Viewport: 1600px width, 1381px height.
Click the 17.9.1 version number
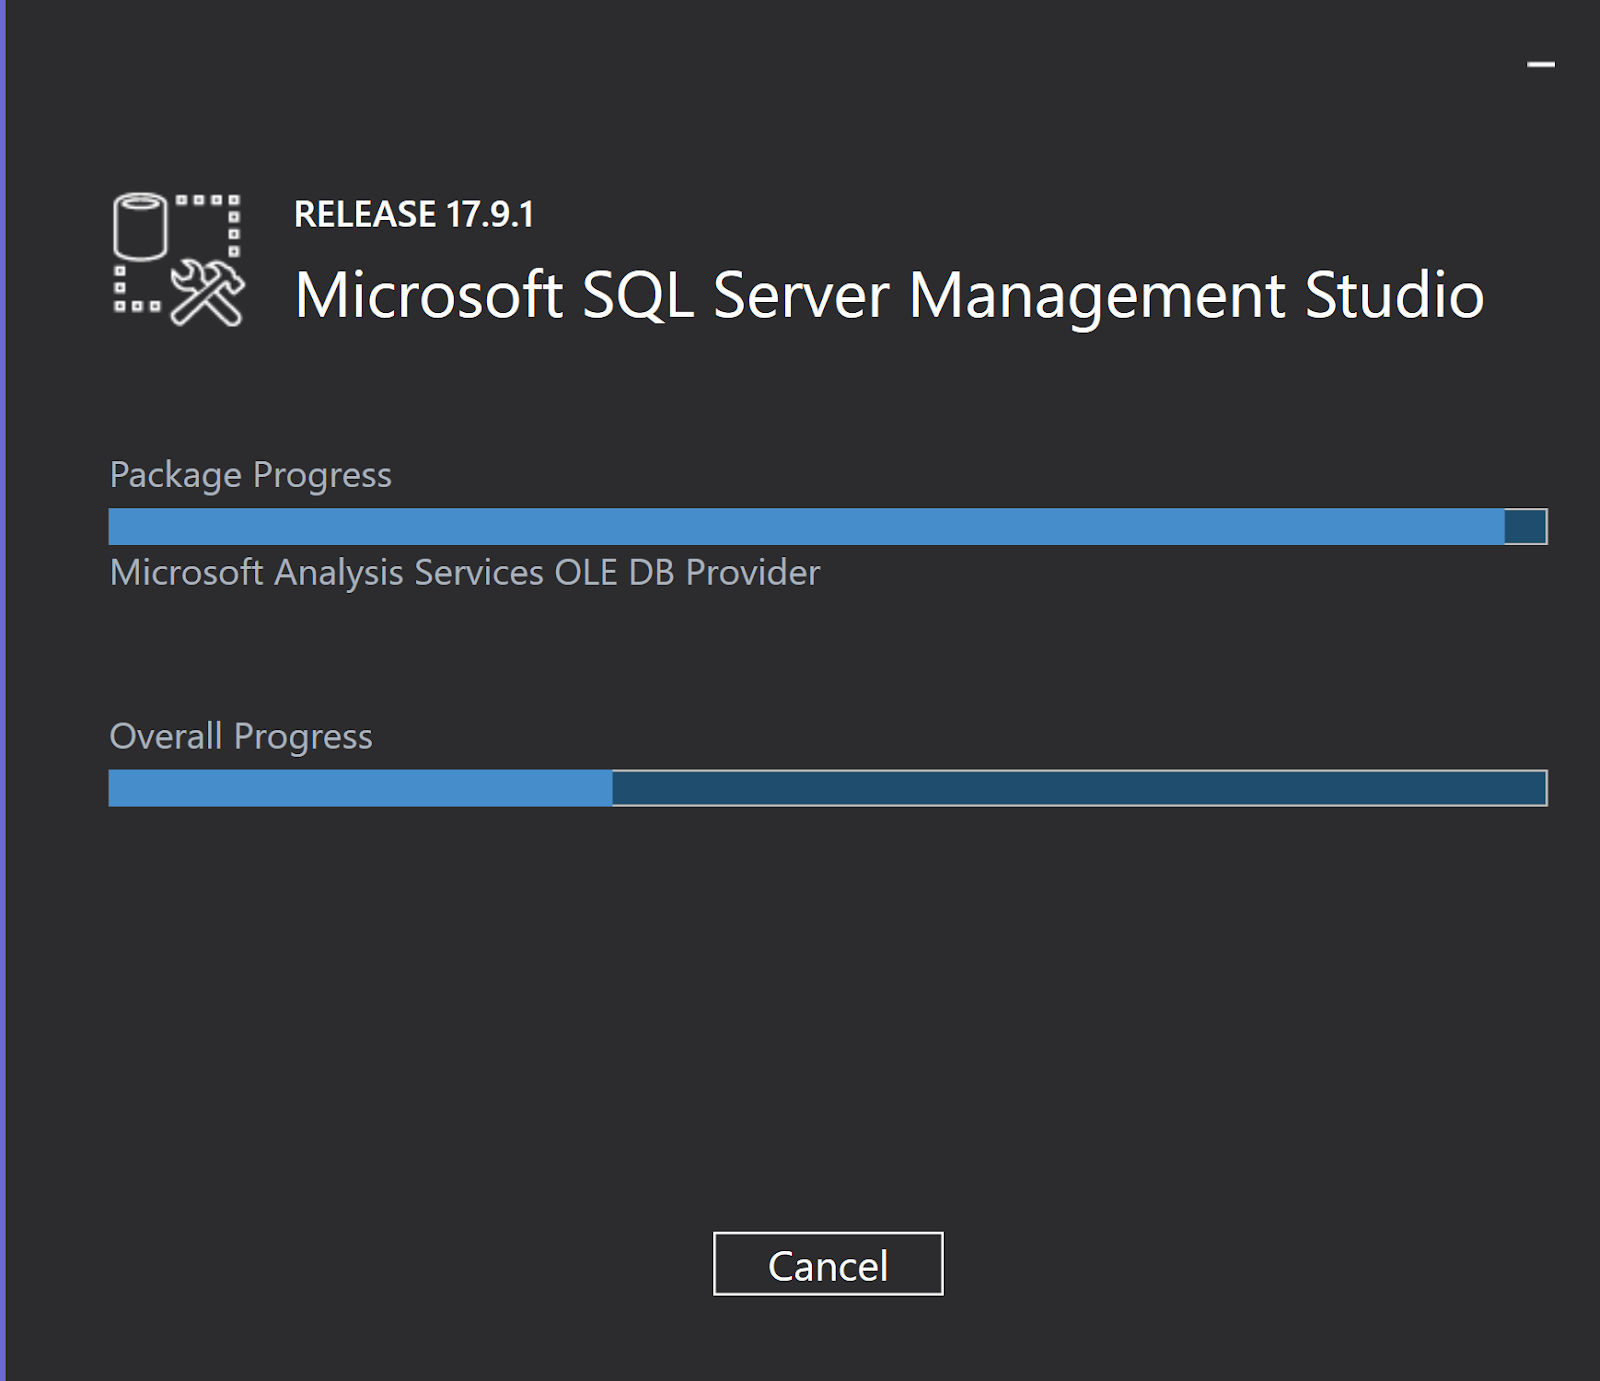click(x=490, y=214)
